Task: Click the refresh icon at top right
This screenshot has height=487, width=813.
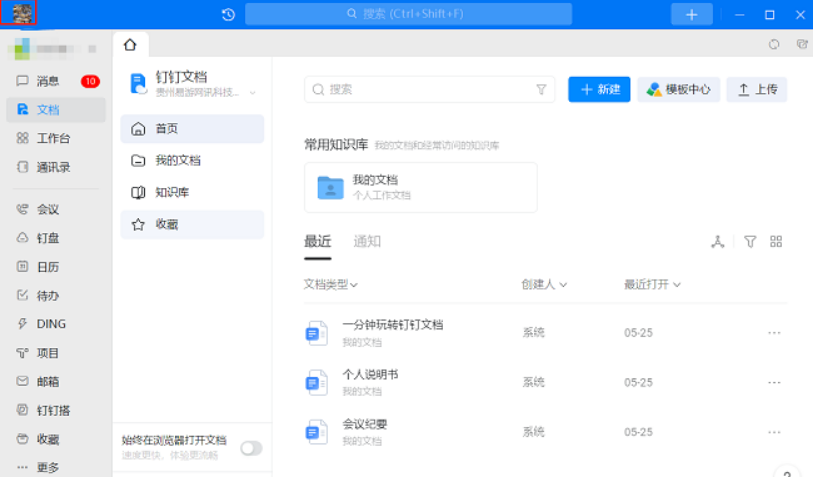Action: (774, 45)
